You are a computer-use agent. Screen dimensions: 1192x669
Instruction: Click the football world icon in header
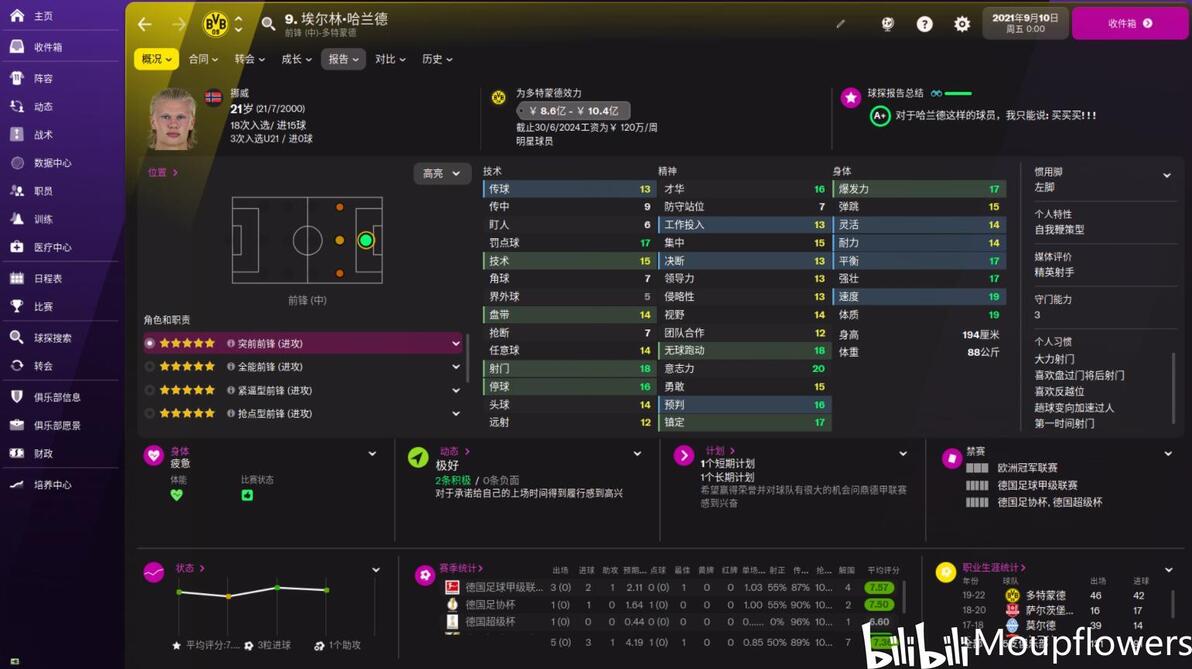887,24
